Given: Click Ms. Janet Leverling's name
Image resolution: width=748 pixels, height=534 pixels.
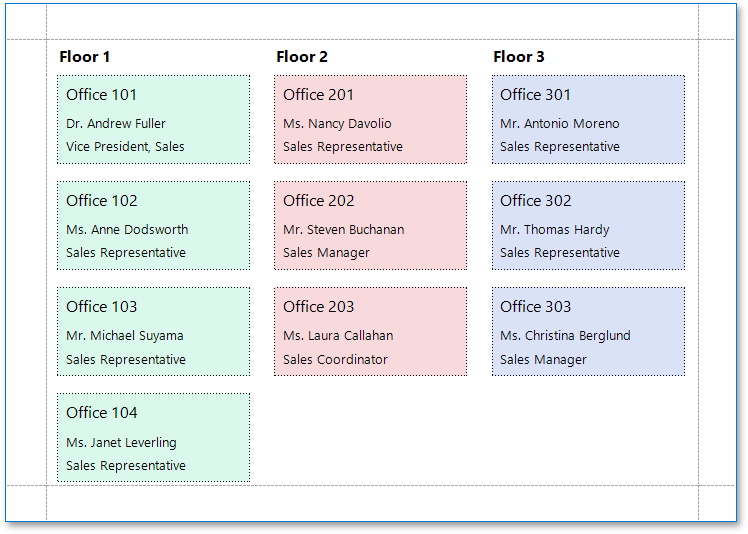Looking at the screenshot, I should (121, 443).
